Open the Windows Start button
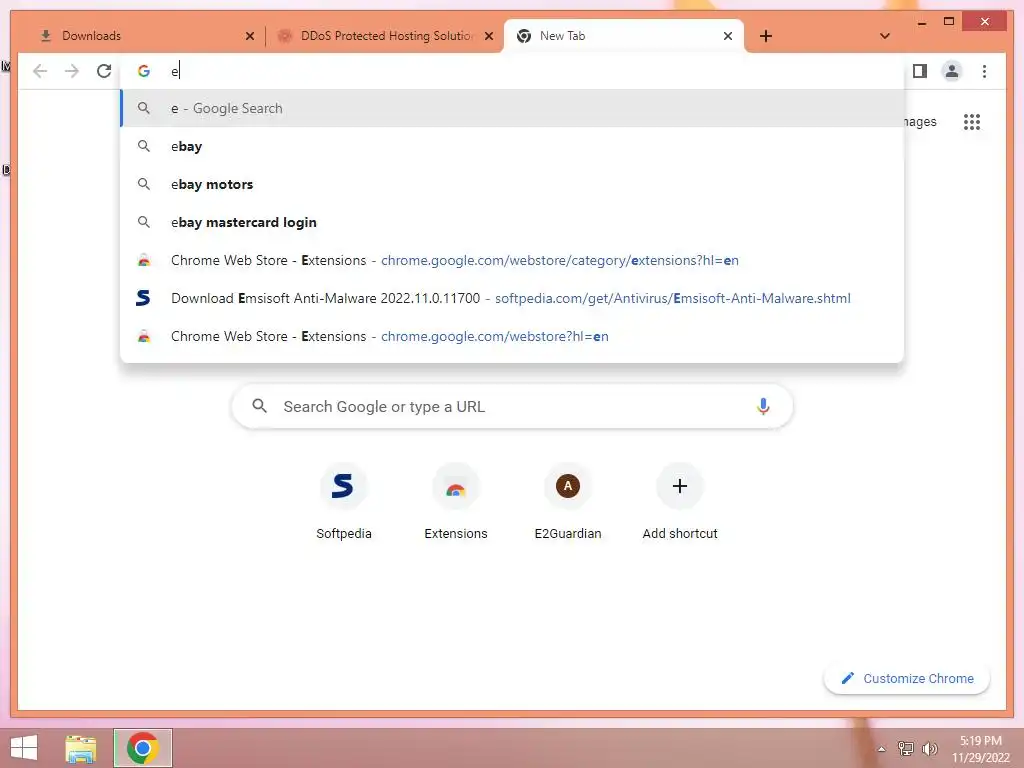The height and width of the screenshot is (768, 1024). tap(24, 748)
